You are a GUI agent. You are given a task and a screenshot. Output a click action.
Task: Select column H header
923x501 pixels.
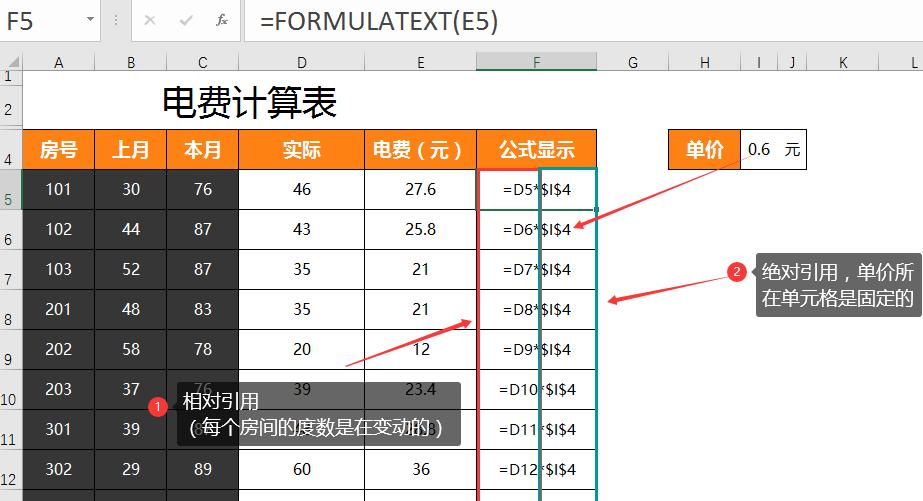pos(705,62)
